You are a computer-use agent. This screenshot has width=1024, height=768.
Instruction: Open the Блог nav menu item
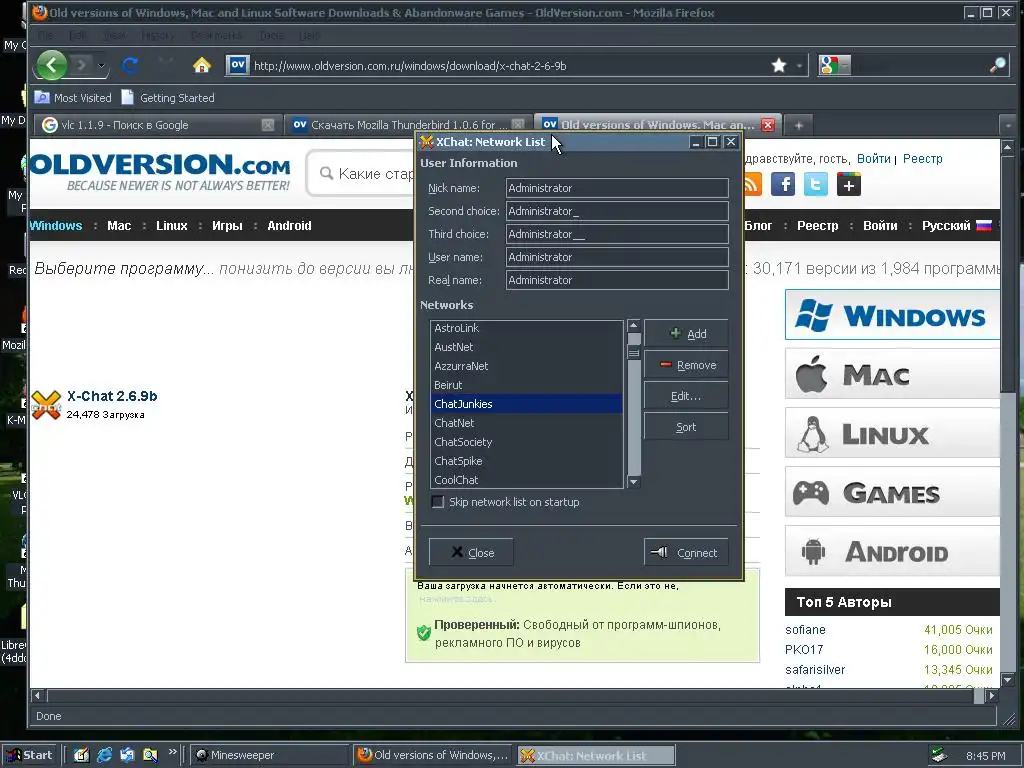(x=758, y=225)
